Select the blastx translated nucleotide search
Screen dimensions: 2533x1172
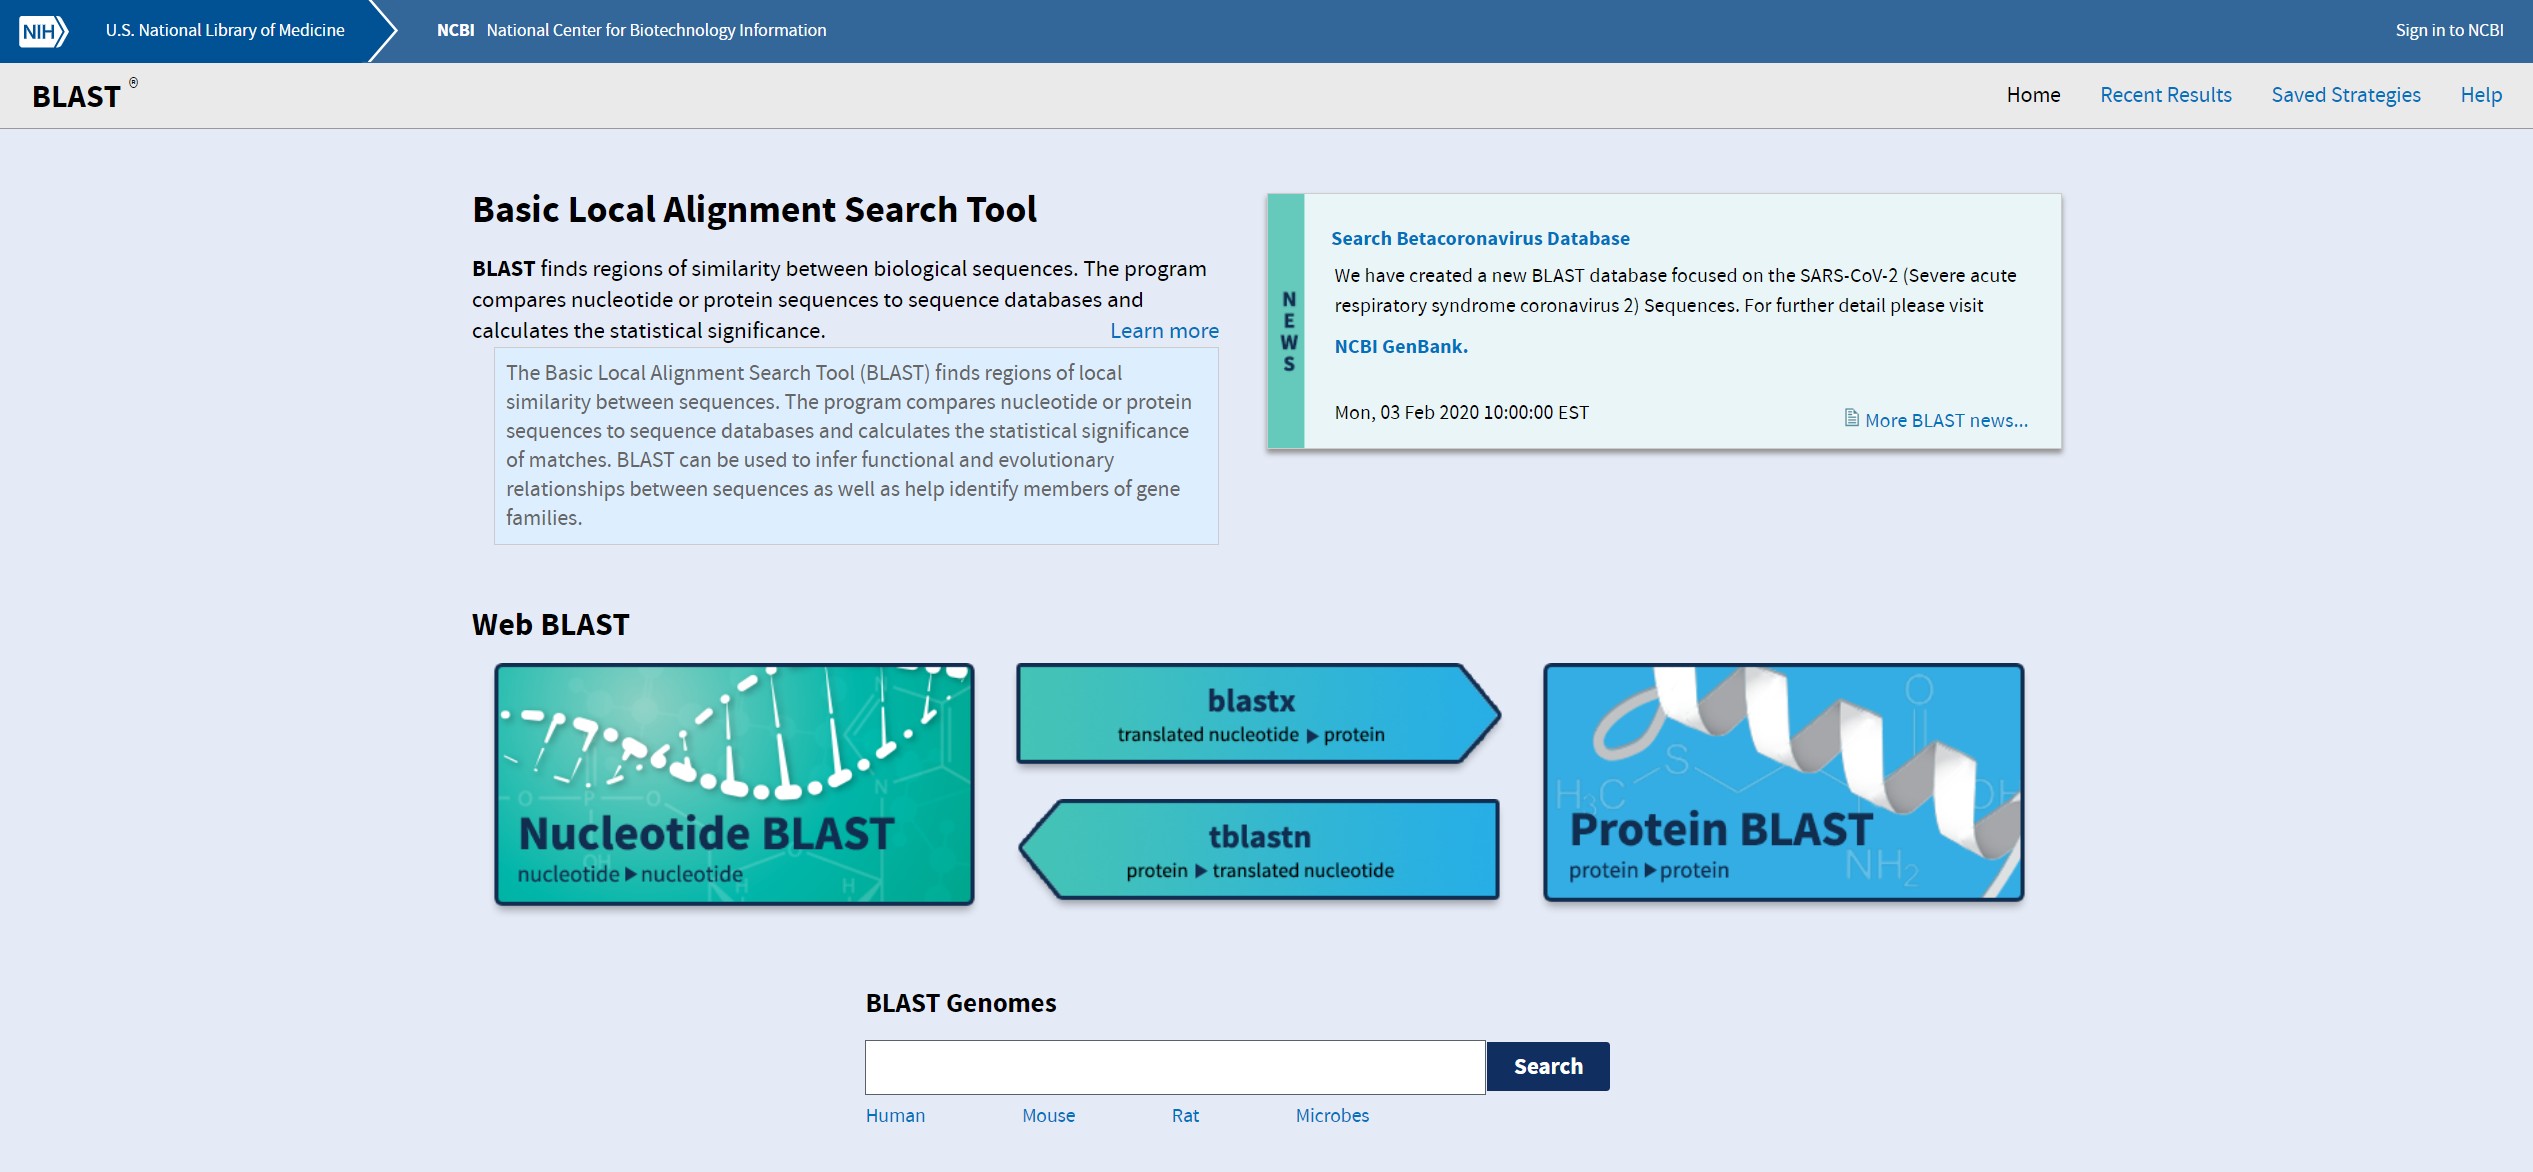coord(1253,713)
